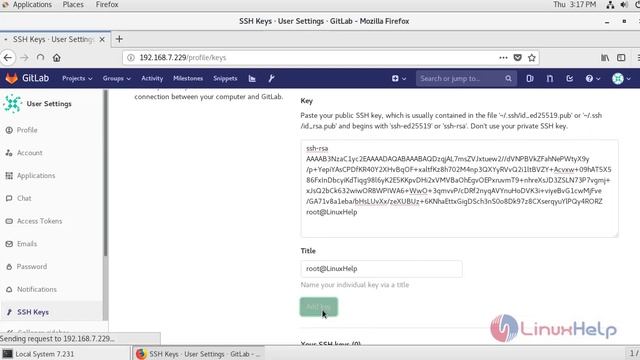Open Profile in the sidebar

click(27, 130)
